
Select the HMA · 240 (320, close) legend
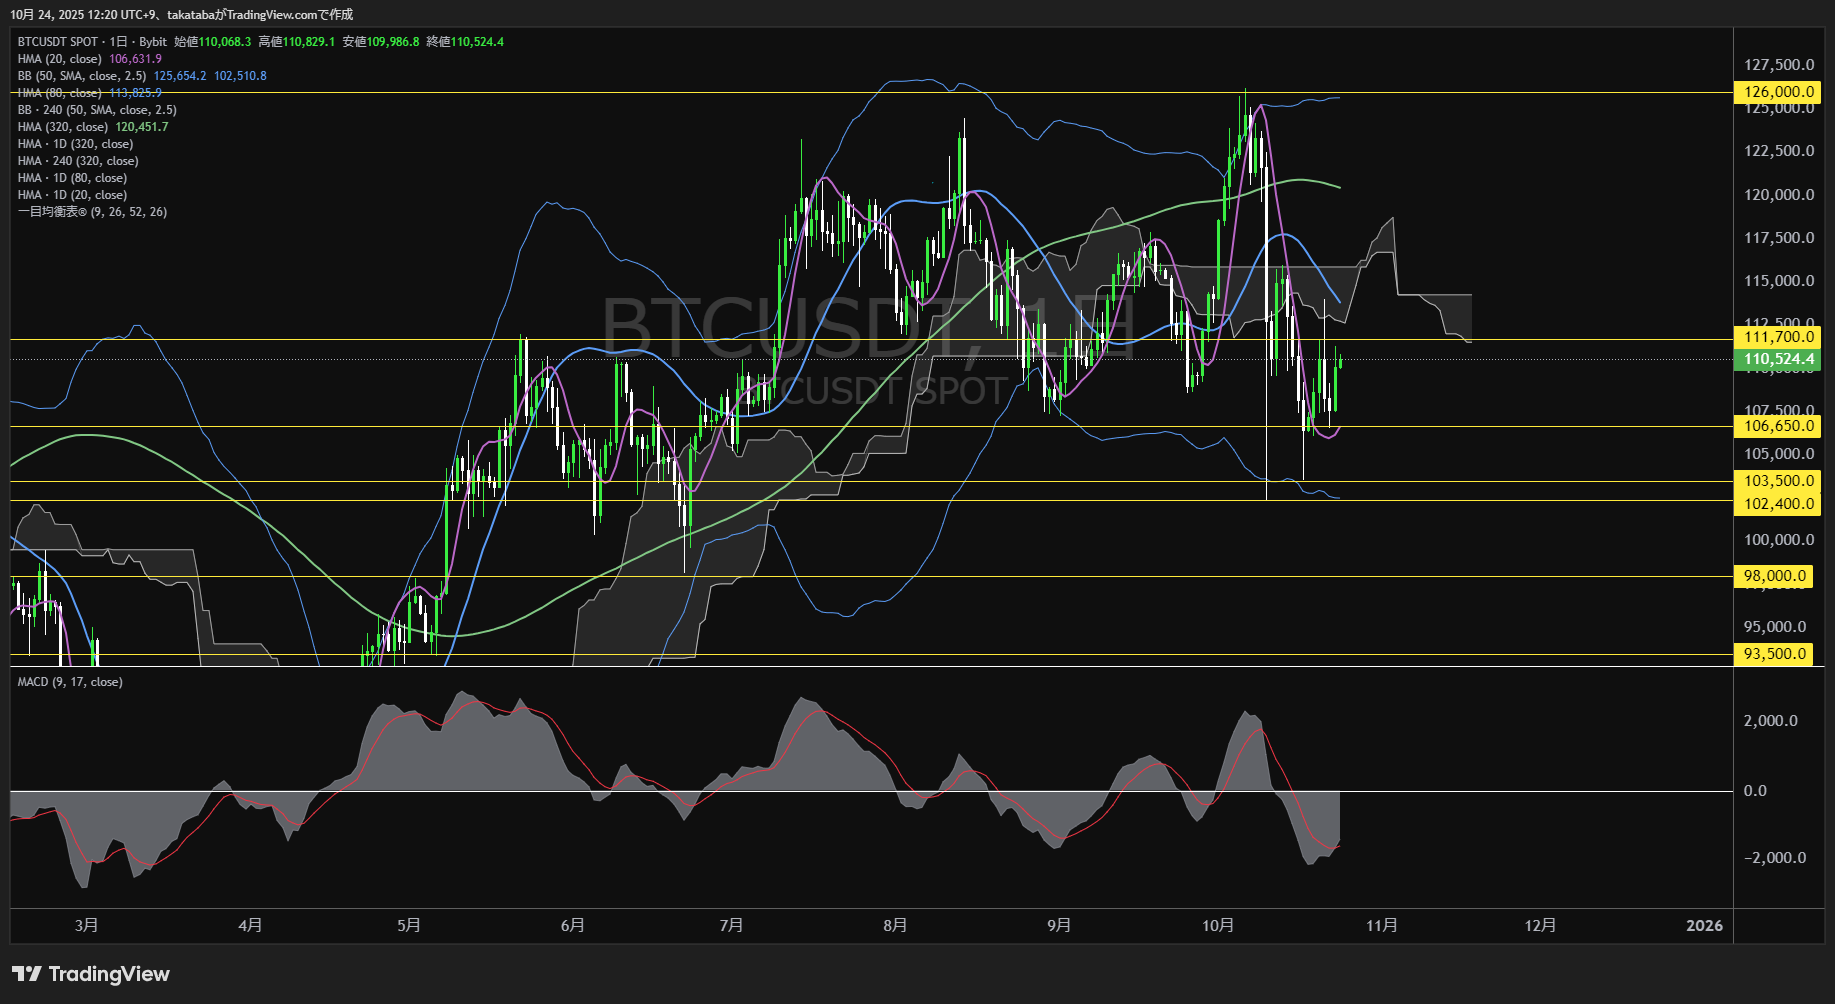78,161
